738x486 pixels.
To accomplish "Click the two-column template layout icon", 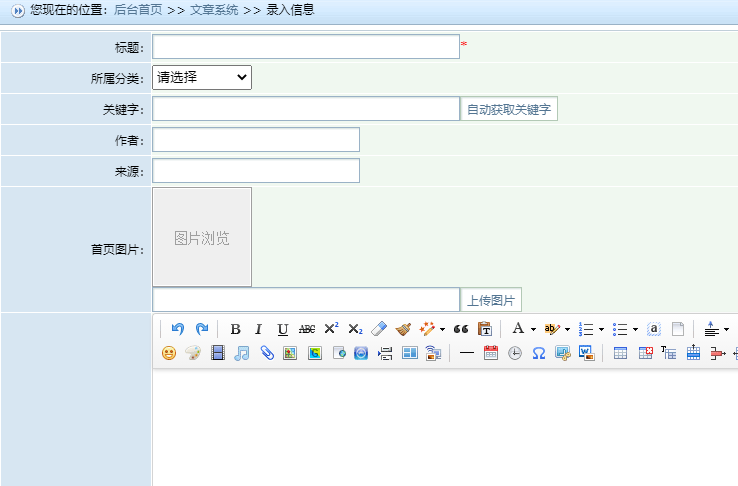I will pos(409,353).
